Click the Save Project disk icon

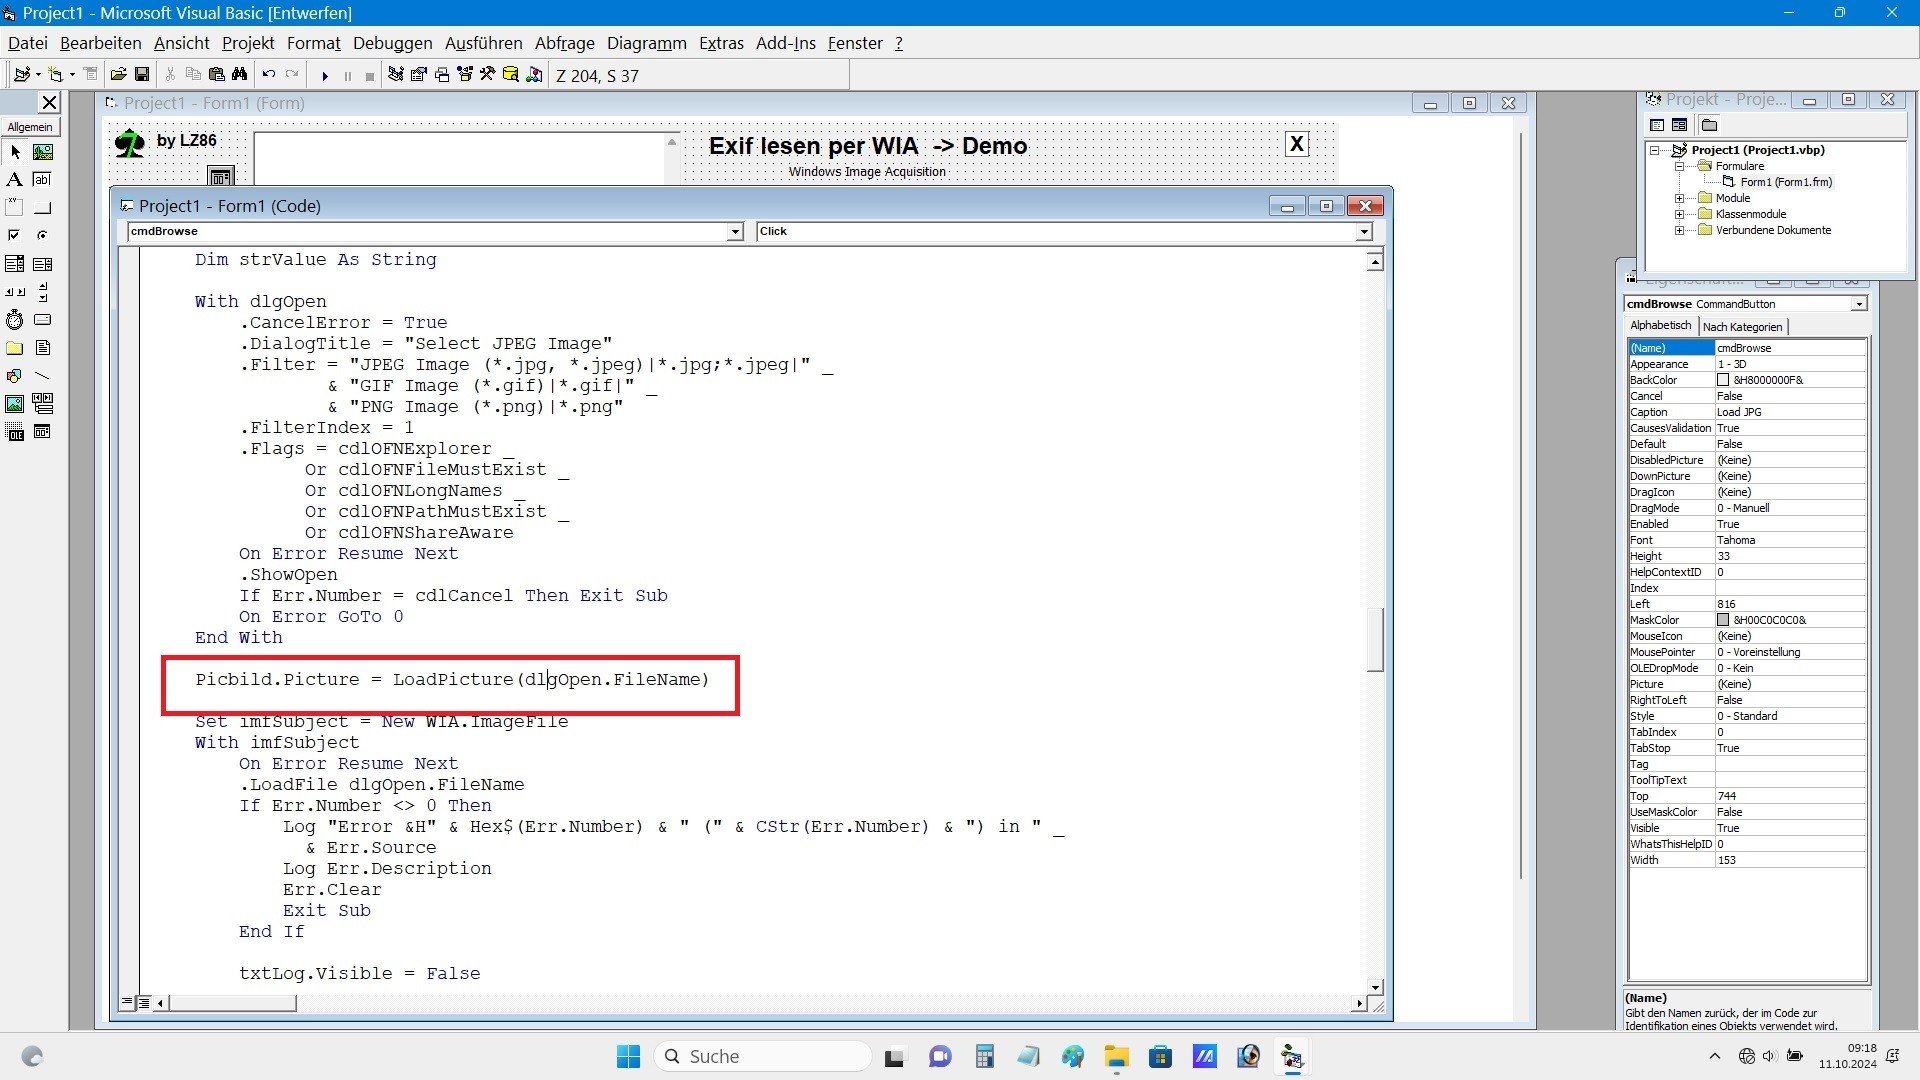click(142, 75)
